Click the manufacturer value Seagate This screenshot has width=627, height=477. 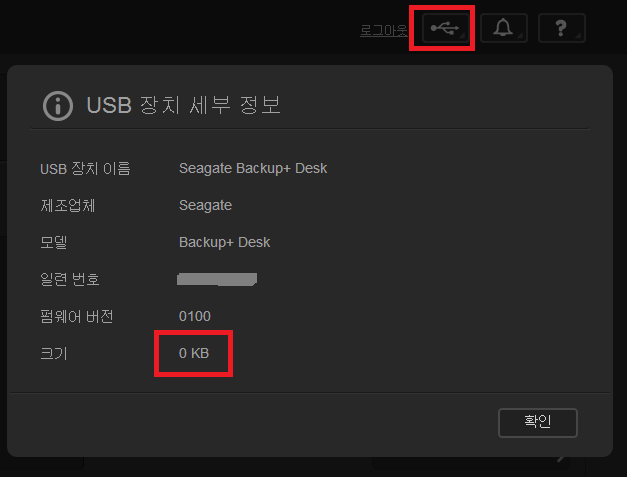click(x=205, y=206)
